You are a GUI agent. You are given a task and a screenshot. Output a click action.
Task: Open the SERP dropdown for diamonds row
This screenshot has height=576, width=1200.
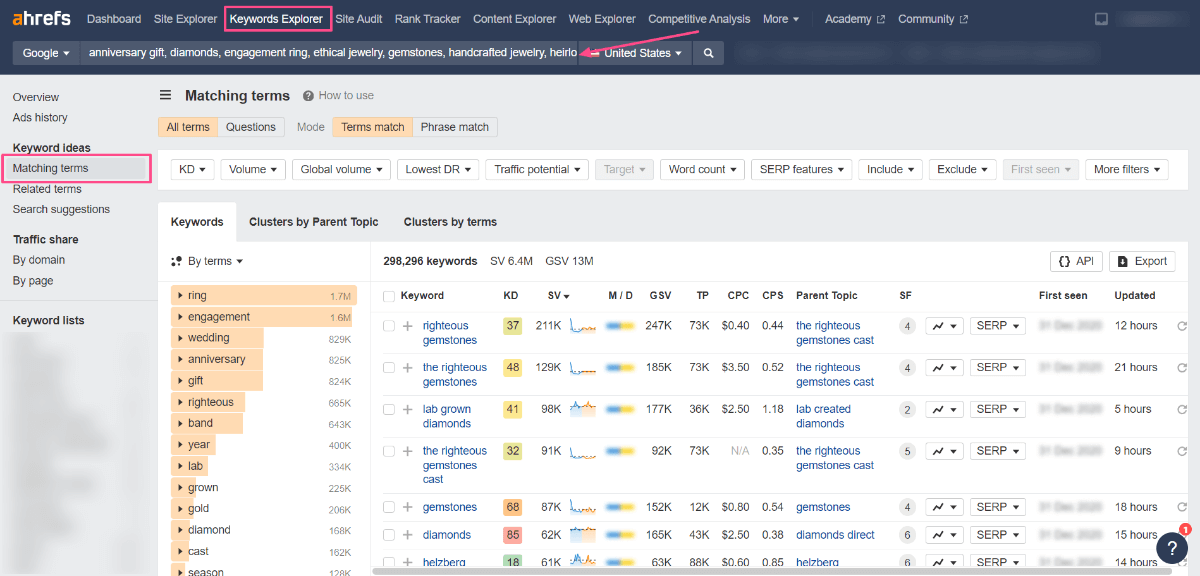tap(998, 535)
